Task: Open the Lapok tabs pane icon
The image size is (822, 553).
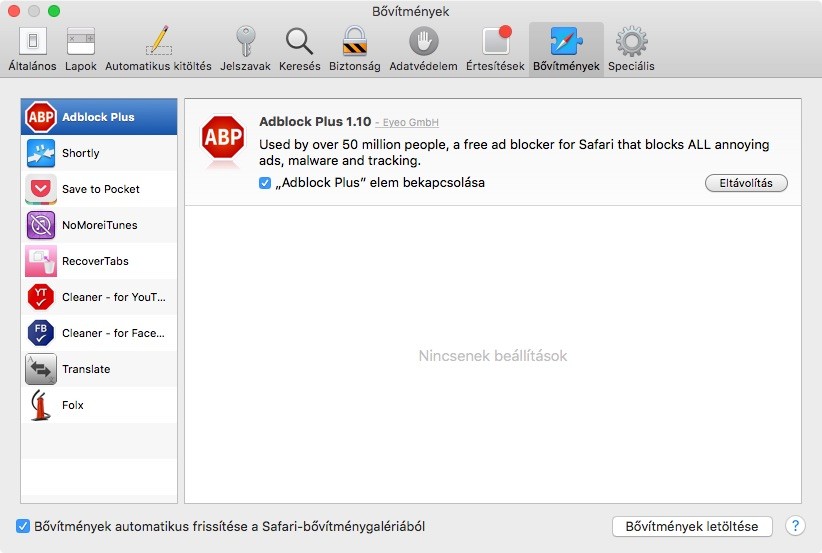Action: [81, 41]
